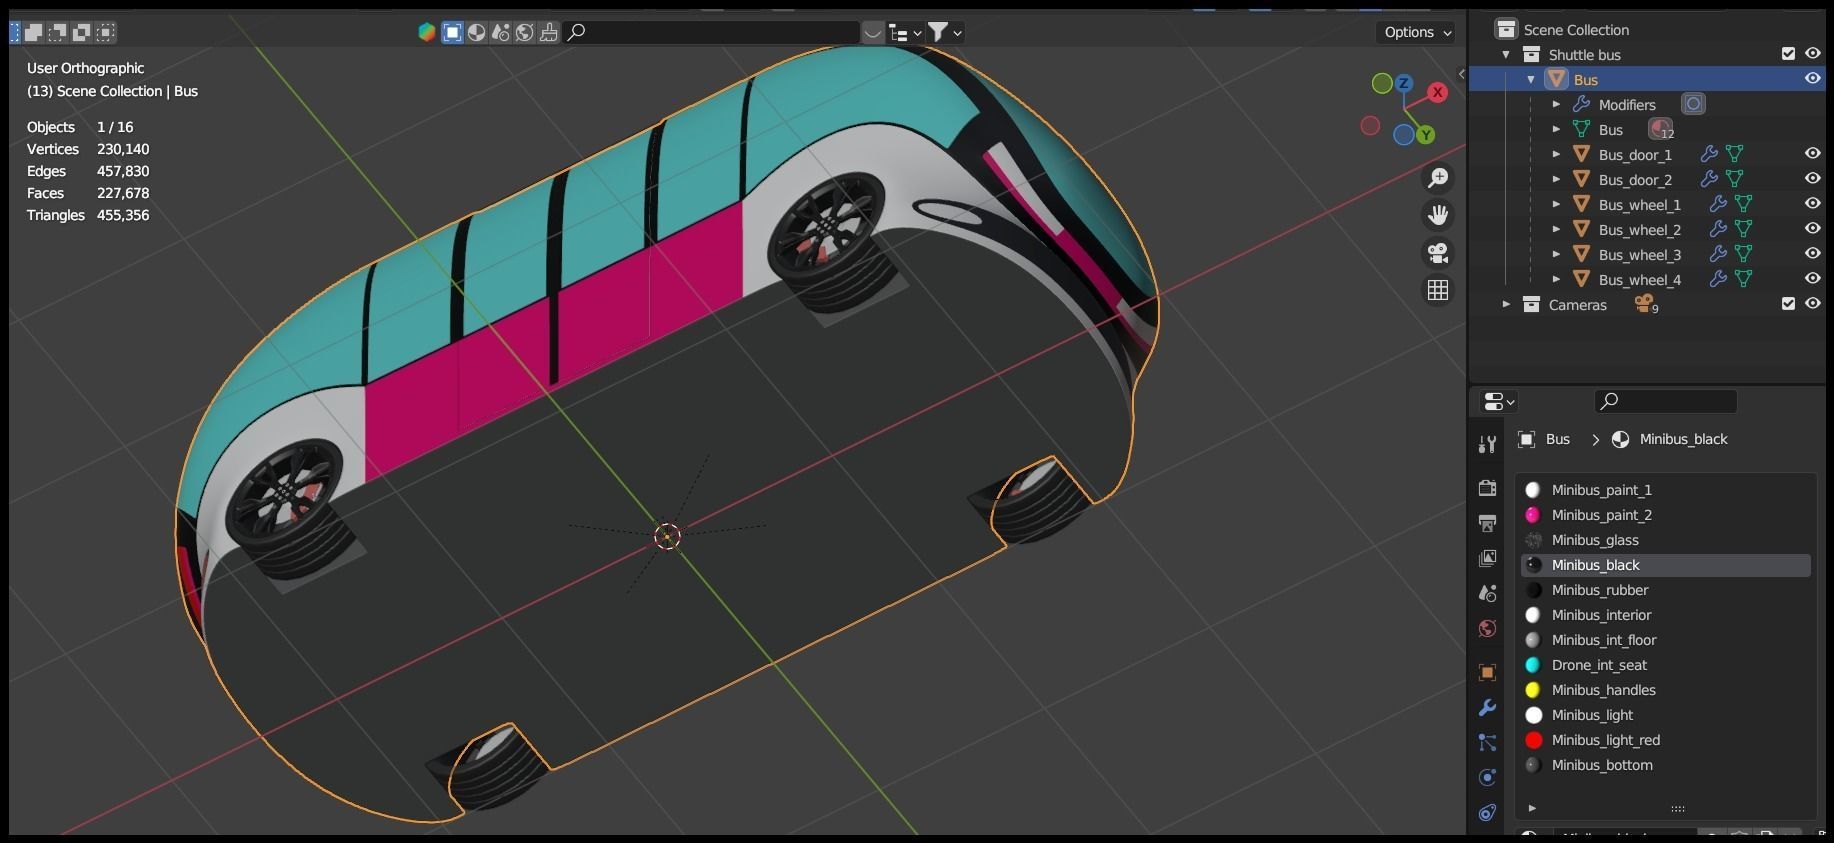Hide Bus_wheel_1 with its eye icon
Image resolution: width=1834 pixels, height=843 pixels.
pyautogui.click(x=1812, y=204)
